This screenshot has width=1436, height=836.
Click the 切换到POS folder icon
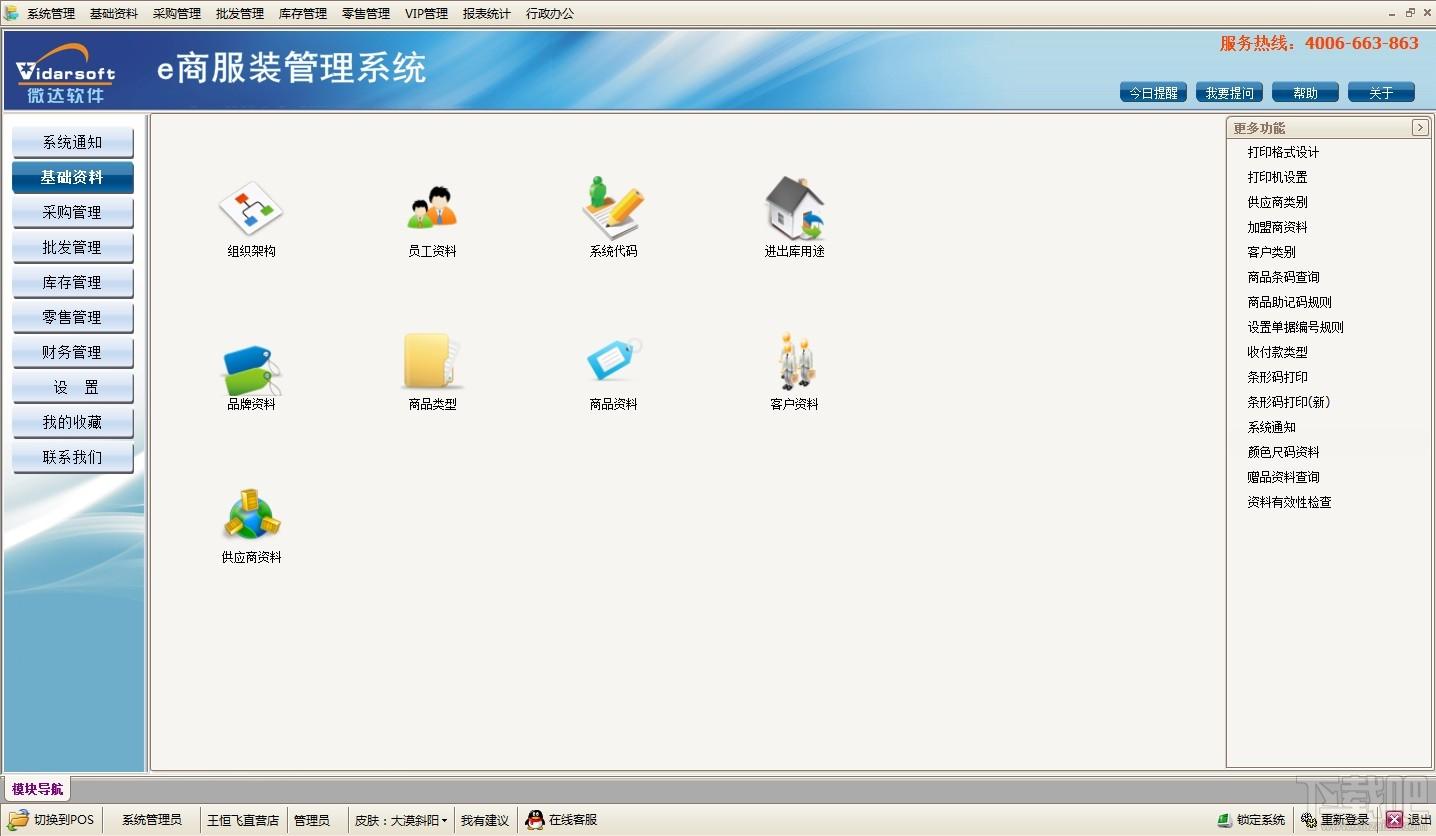[18, 819]
